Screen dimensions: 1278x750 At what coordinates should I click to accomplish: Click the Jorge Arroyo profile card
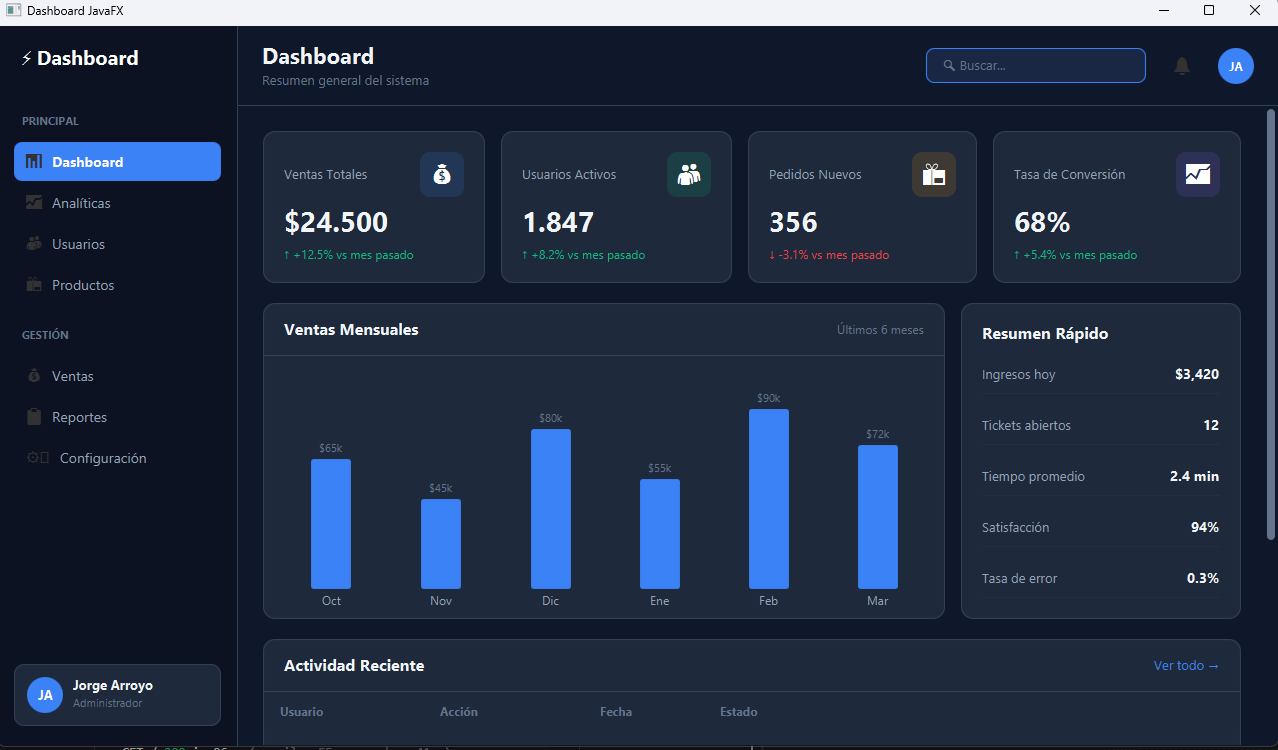[x=117, y=694]
